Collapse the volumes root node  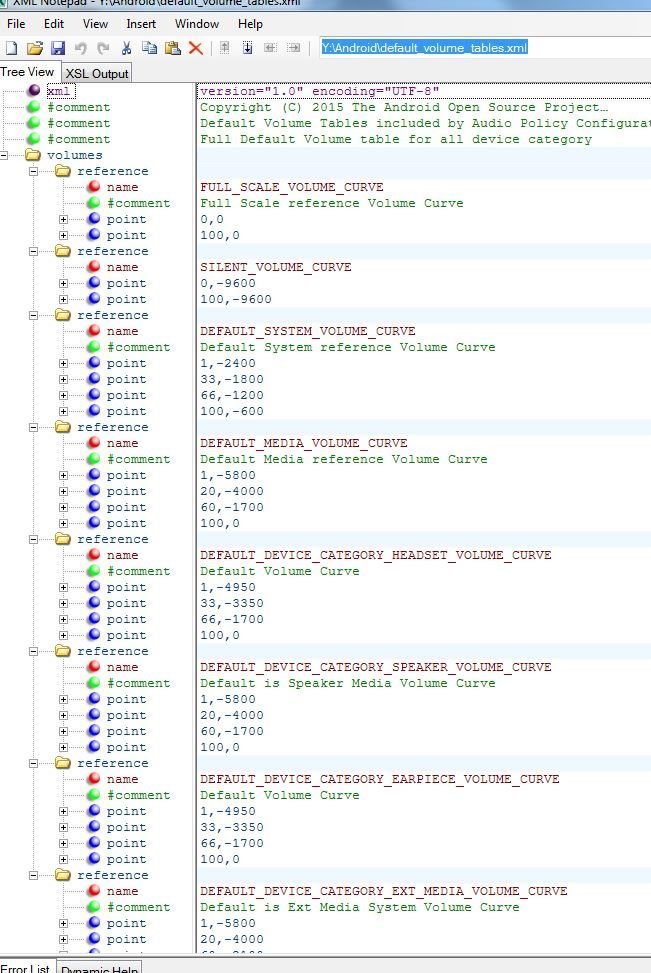pyautogui.click(x=4, y=155)
